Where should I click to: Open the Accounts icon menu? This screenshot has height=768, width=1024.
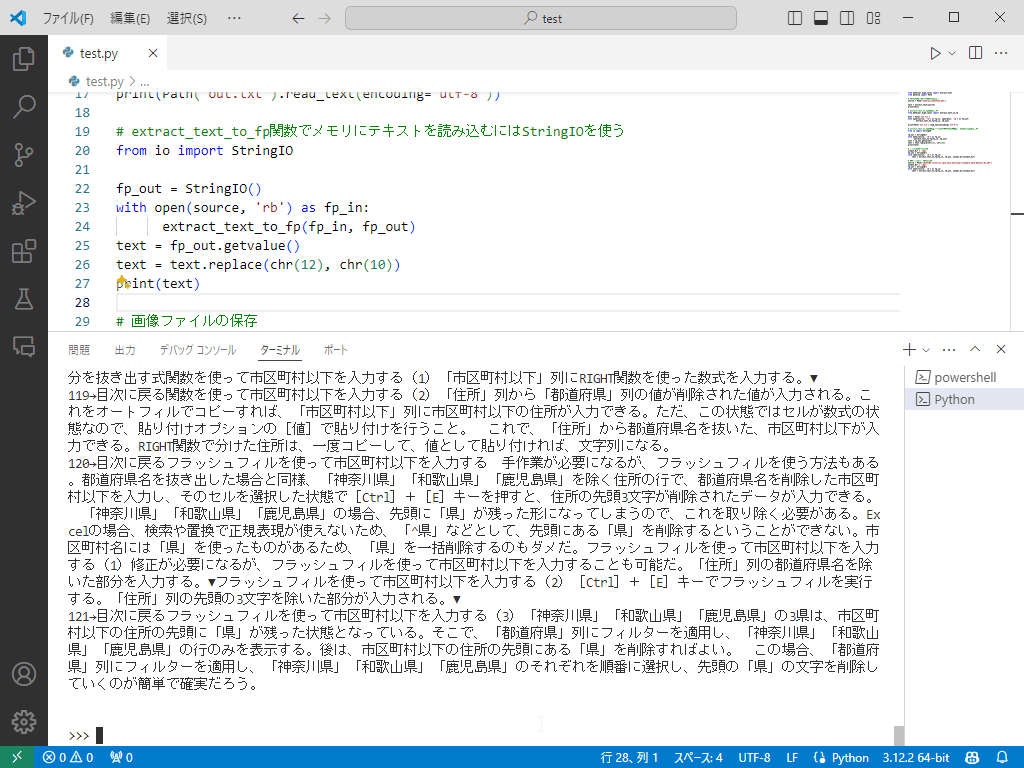pyautogui.click(x=23, y=674)
